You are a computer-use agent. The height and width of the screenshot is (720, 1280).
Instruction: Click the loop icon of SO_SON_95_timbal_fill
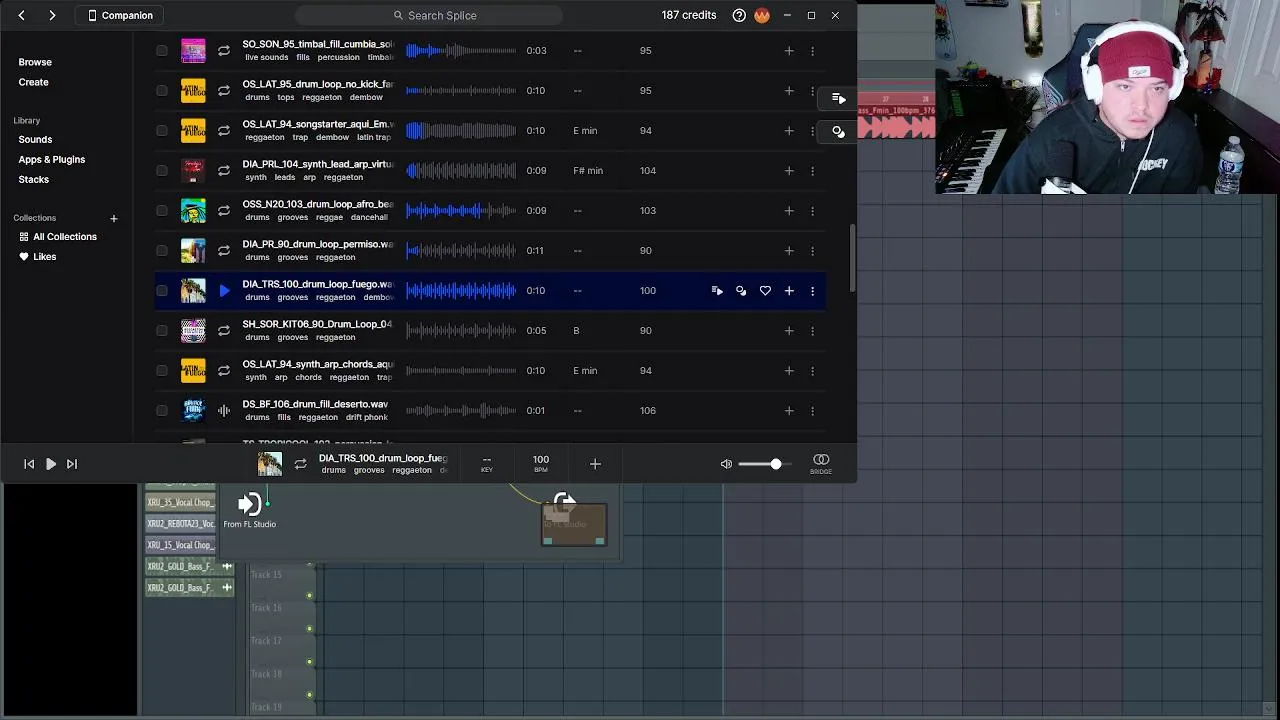tap(224, 50)
